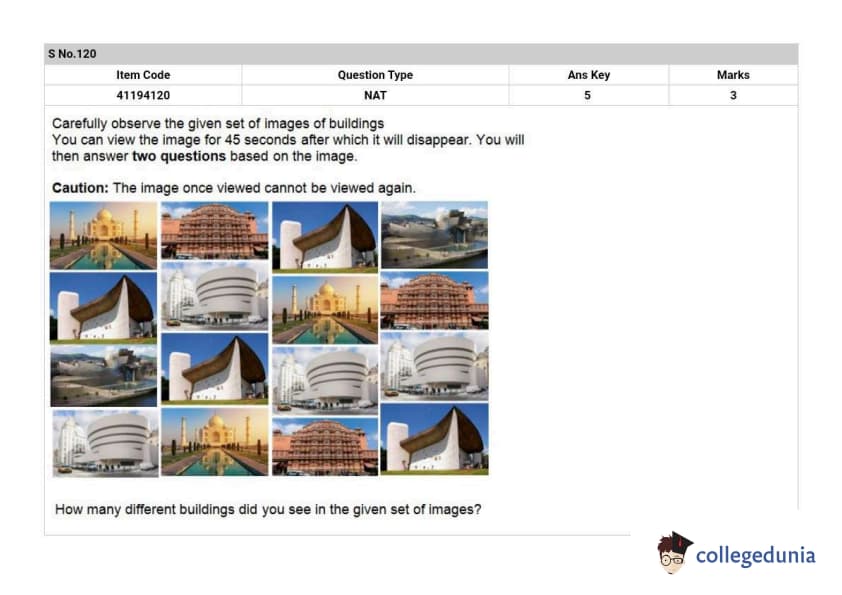Select the Question Type column header
The width and height of the screenshot is (842, 595).
tap(375, 75)
